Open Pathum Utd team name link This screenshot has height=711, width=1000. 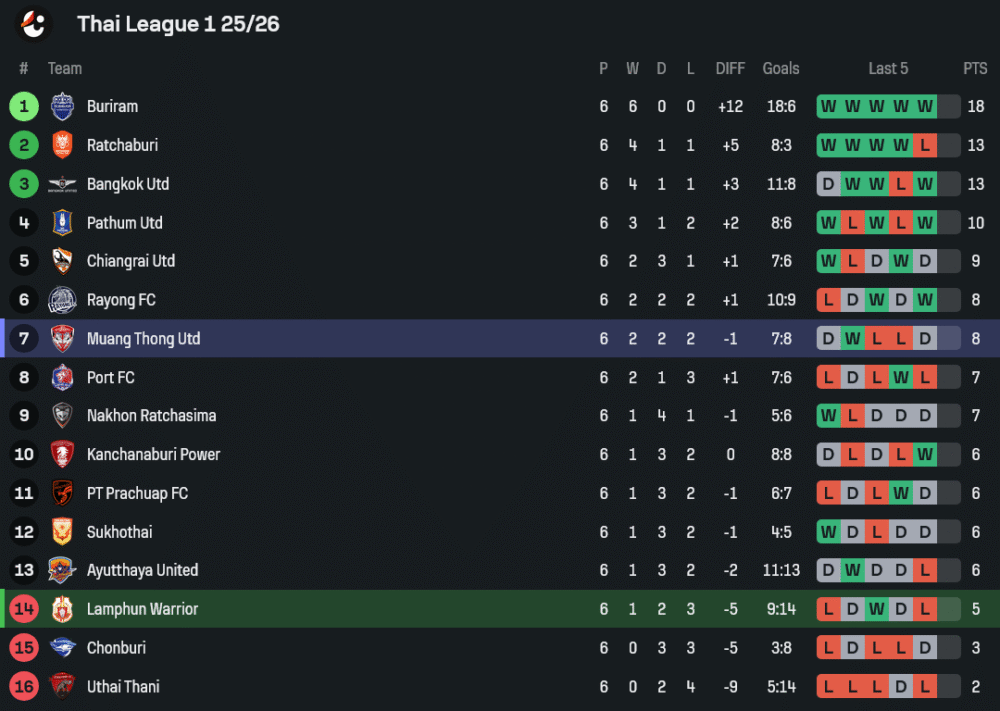coord(124,223)
